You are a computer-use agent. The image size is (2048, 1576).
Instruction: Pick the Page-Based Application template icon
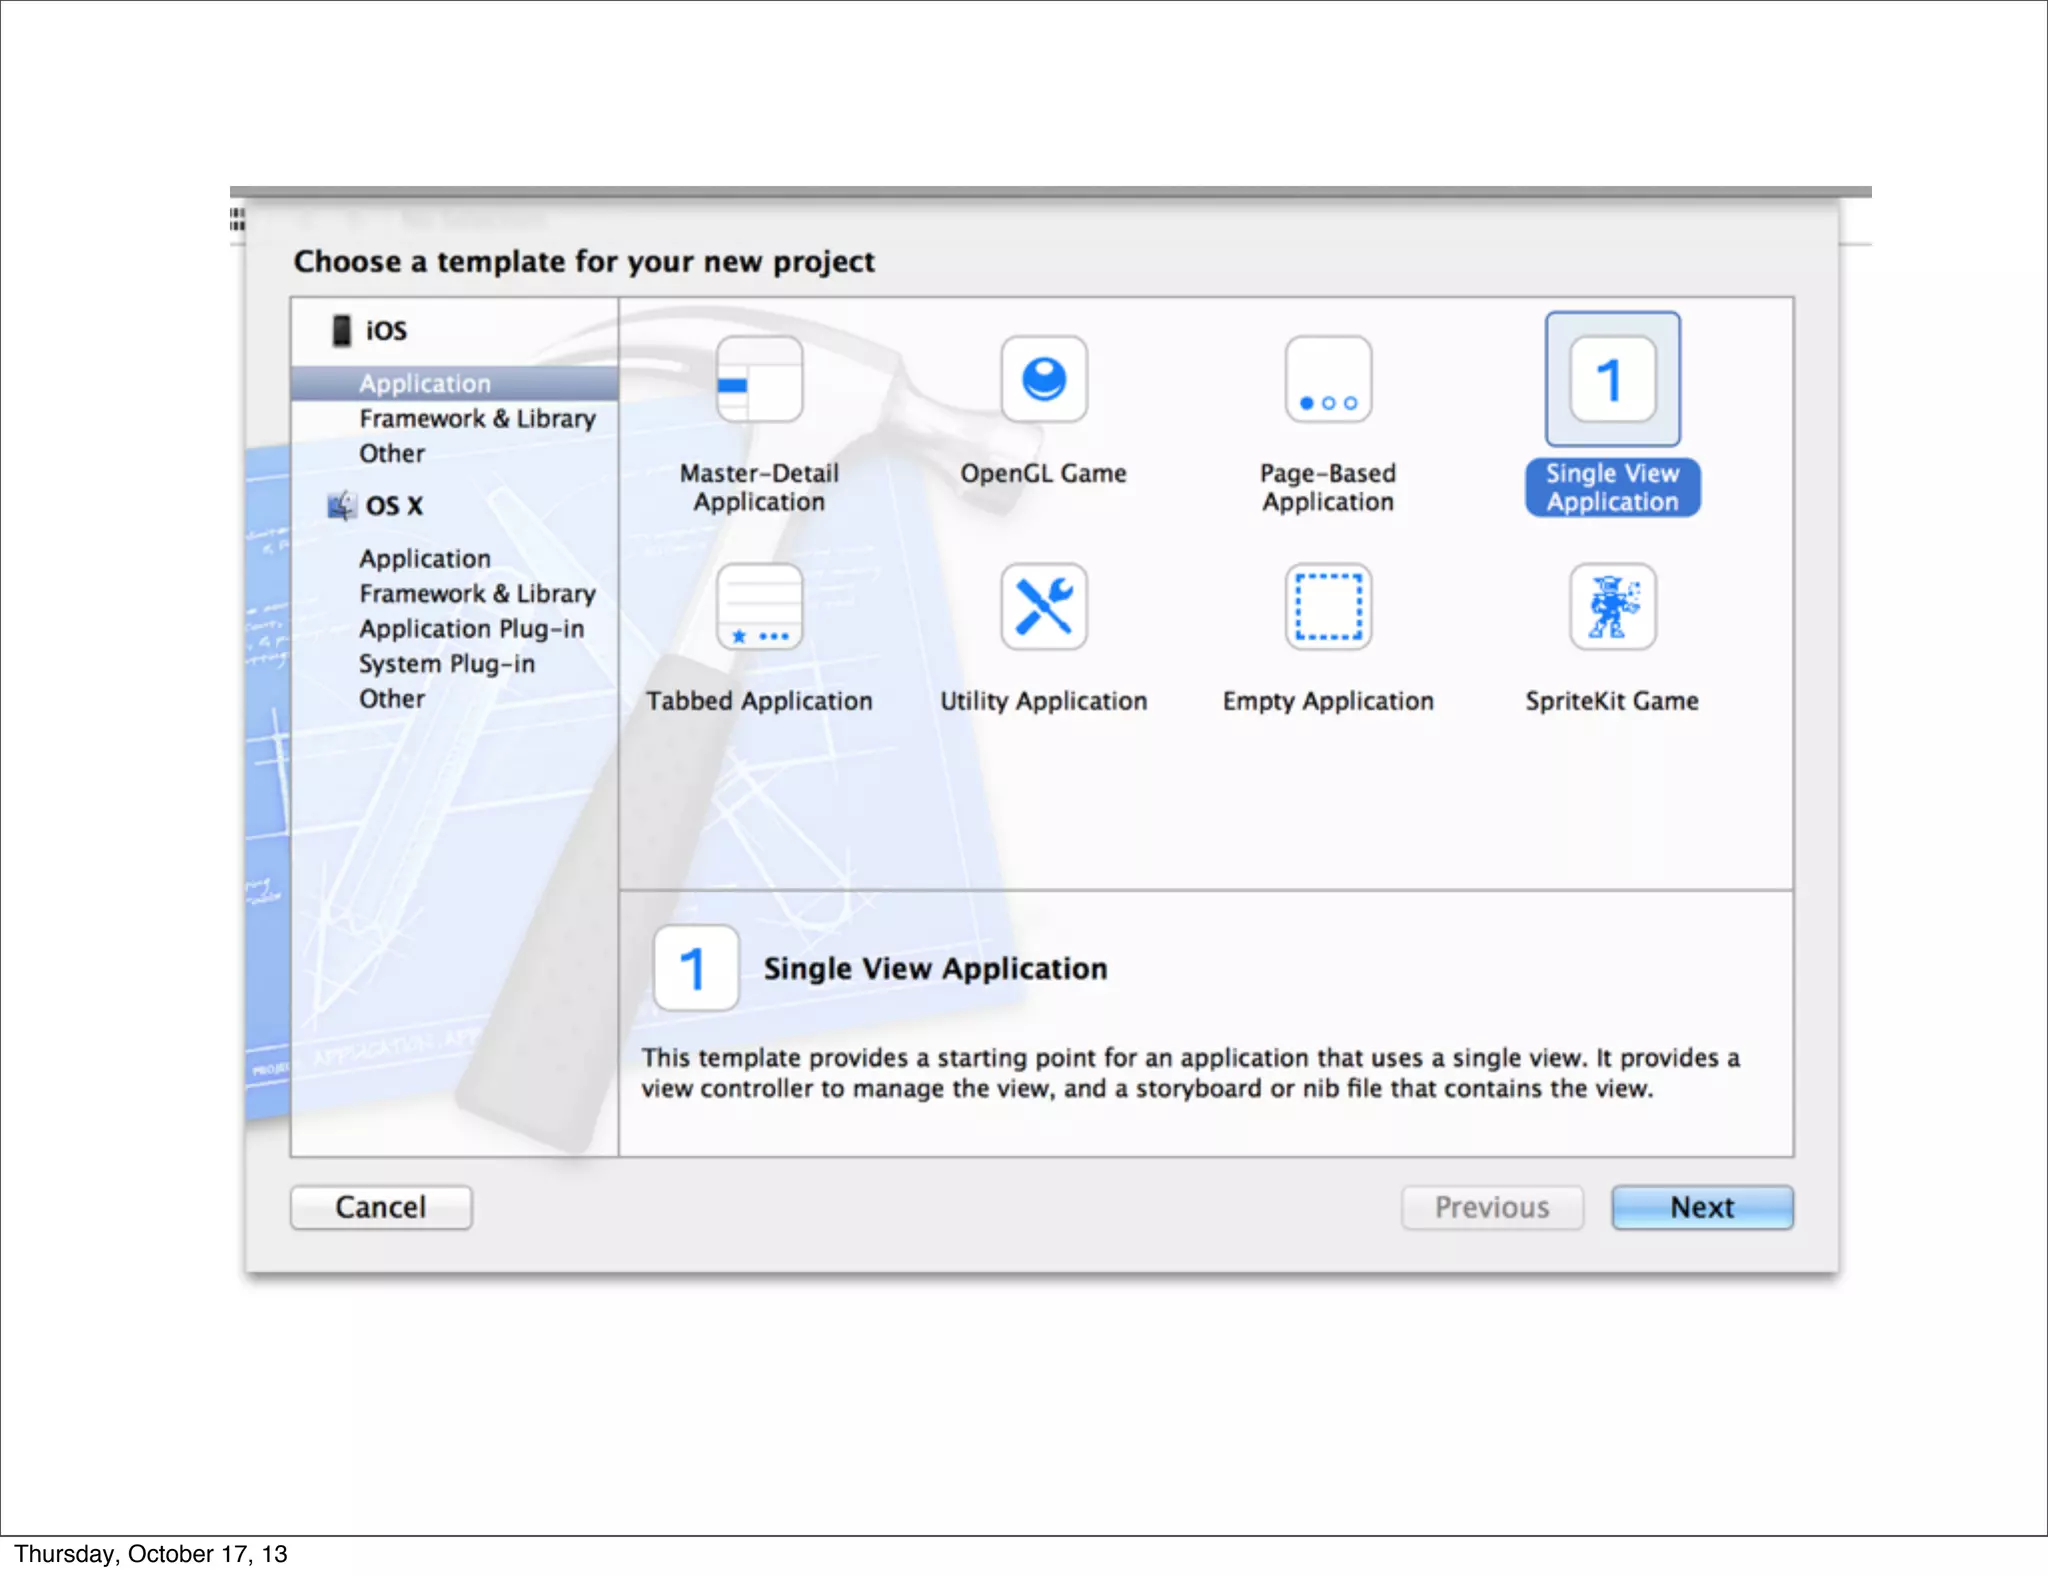point(1327,380)
